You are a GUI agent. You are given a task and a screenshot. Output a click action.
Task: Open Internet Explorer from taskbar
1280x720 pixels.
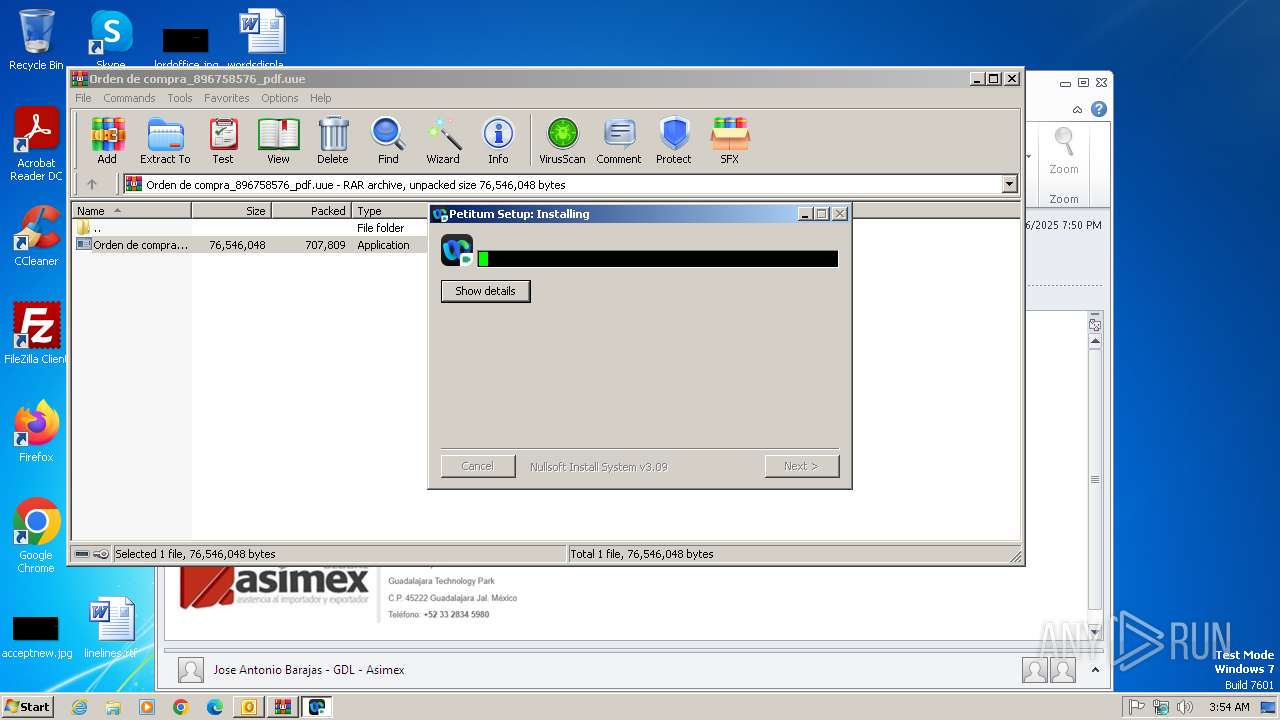pyautogui.click(x=79, y=707)
